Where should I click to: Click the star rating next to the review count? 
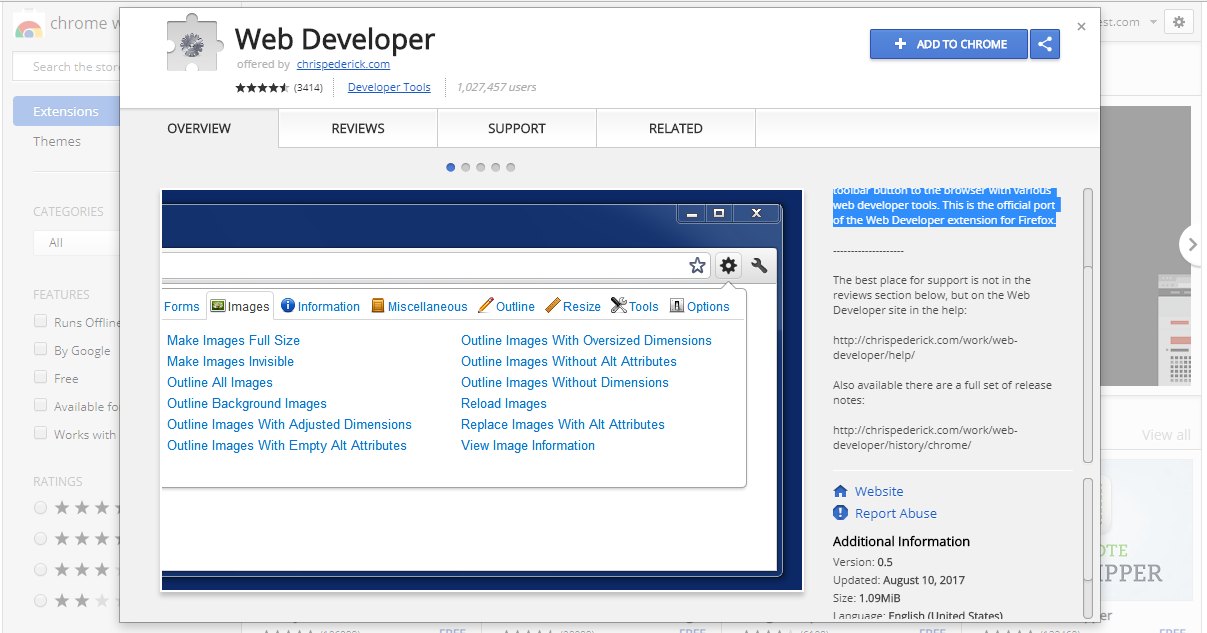pos(262,88)
